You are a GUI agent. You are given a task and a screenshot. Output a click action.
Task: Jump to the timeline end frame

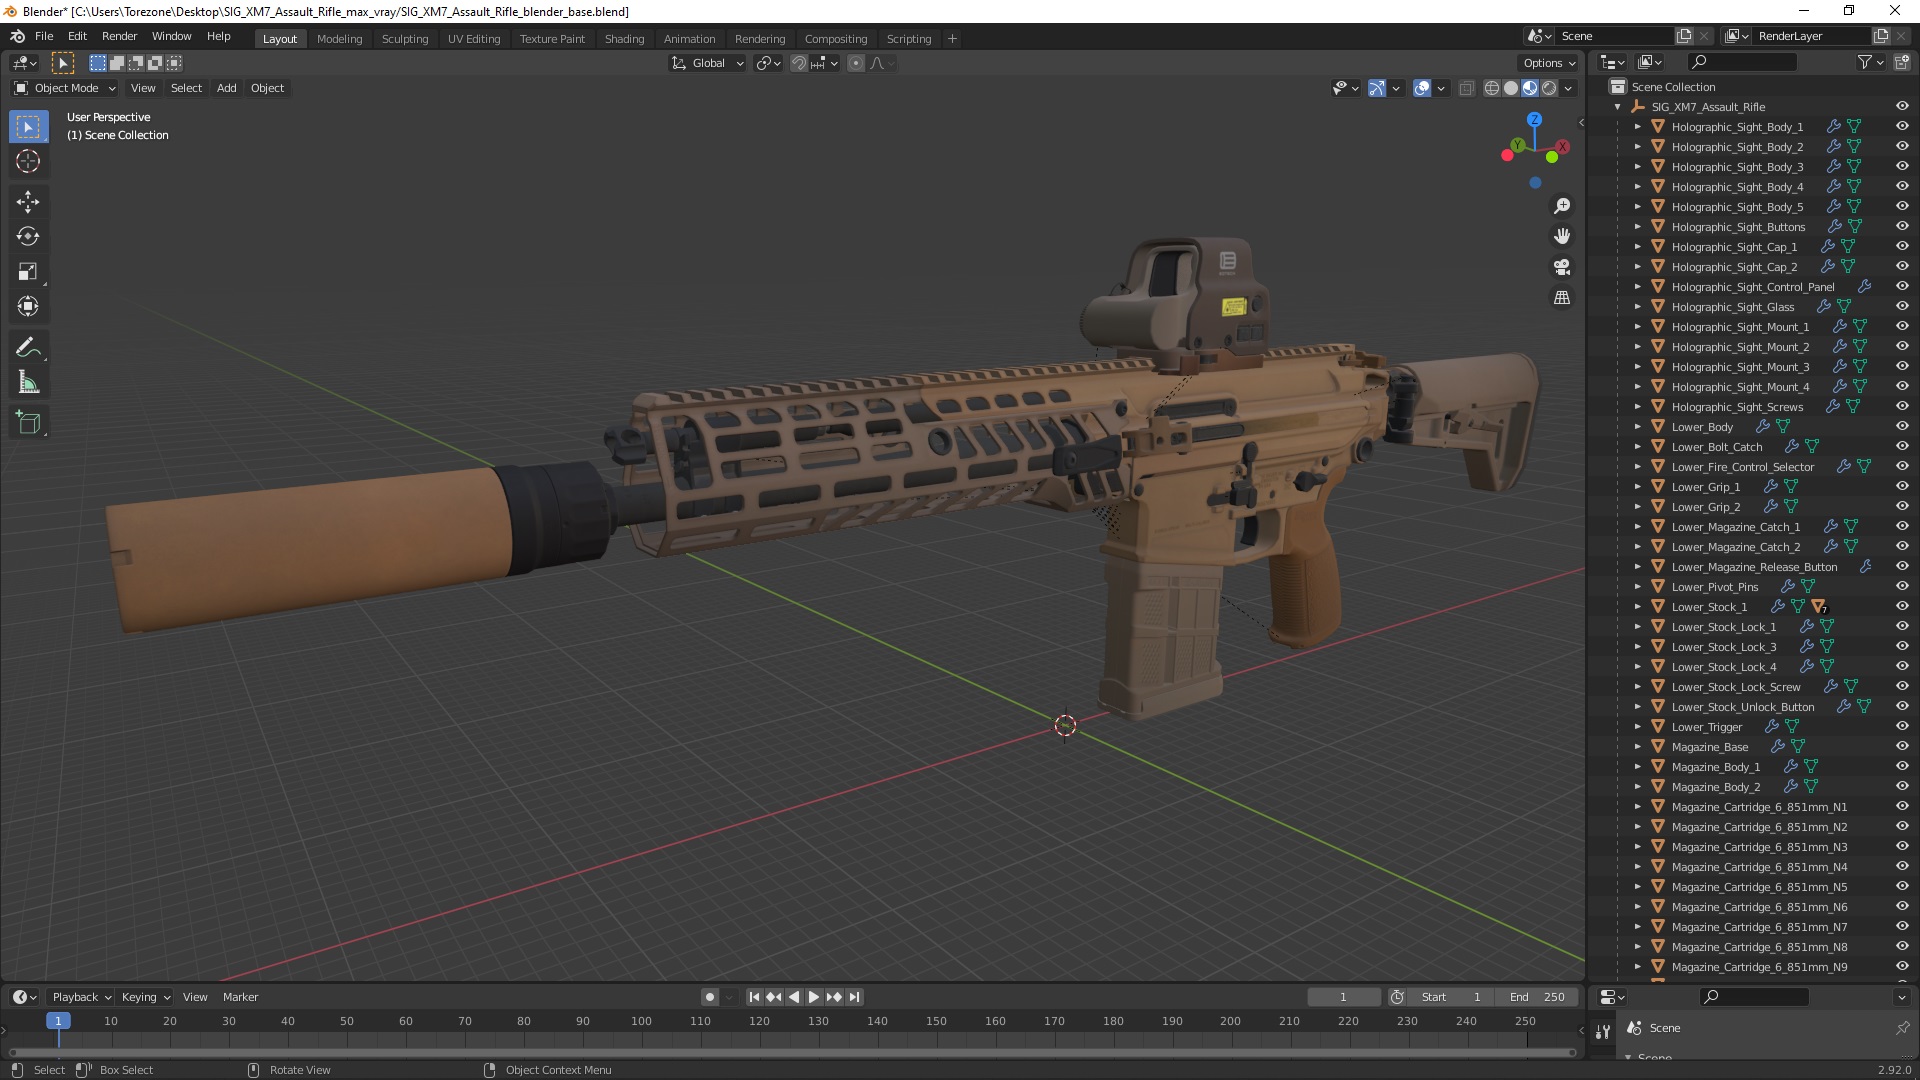pyautogui.click(x=854, y=997)
